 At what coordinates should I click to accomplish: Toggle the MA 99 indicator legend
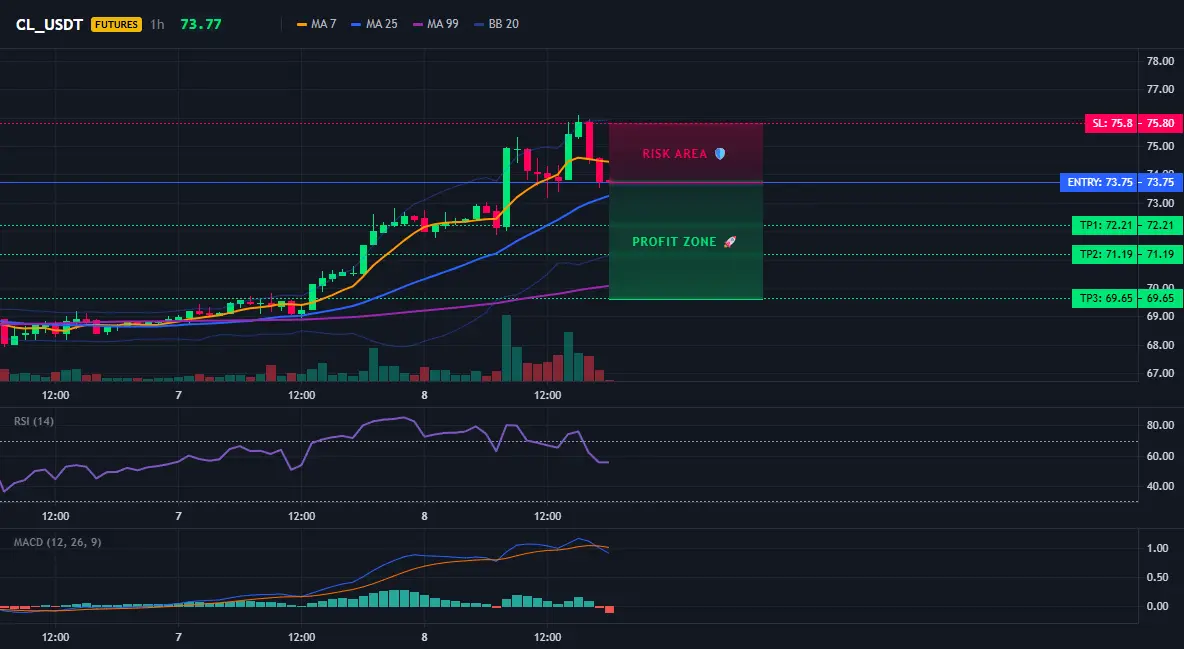[x=436, y=24]
